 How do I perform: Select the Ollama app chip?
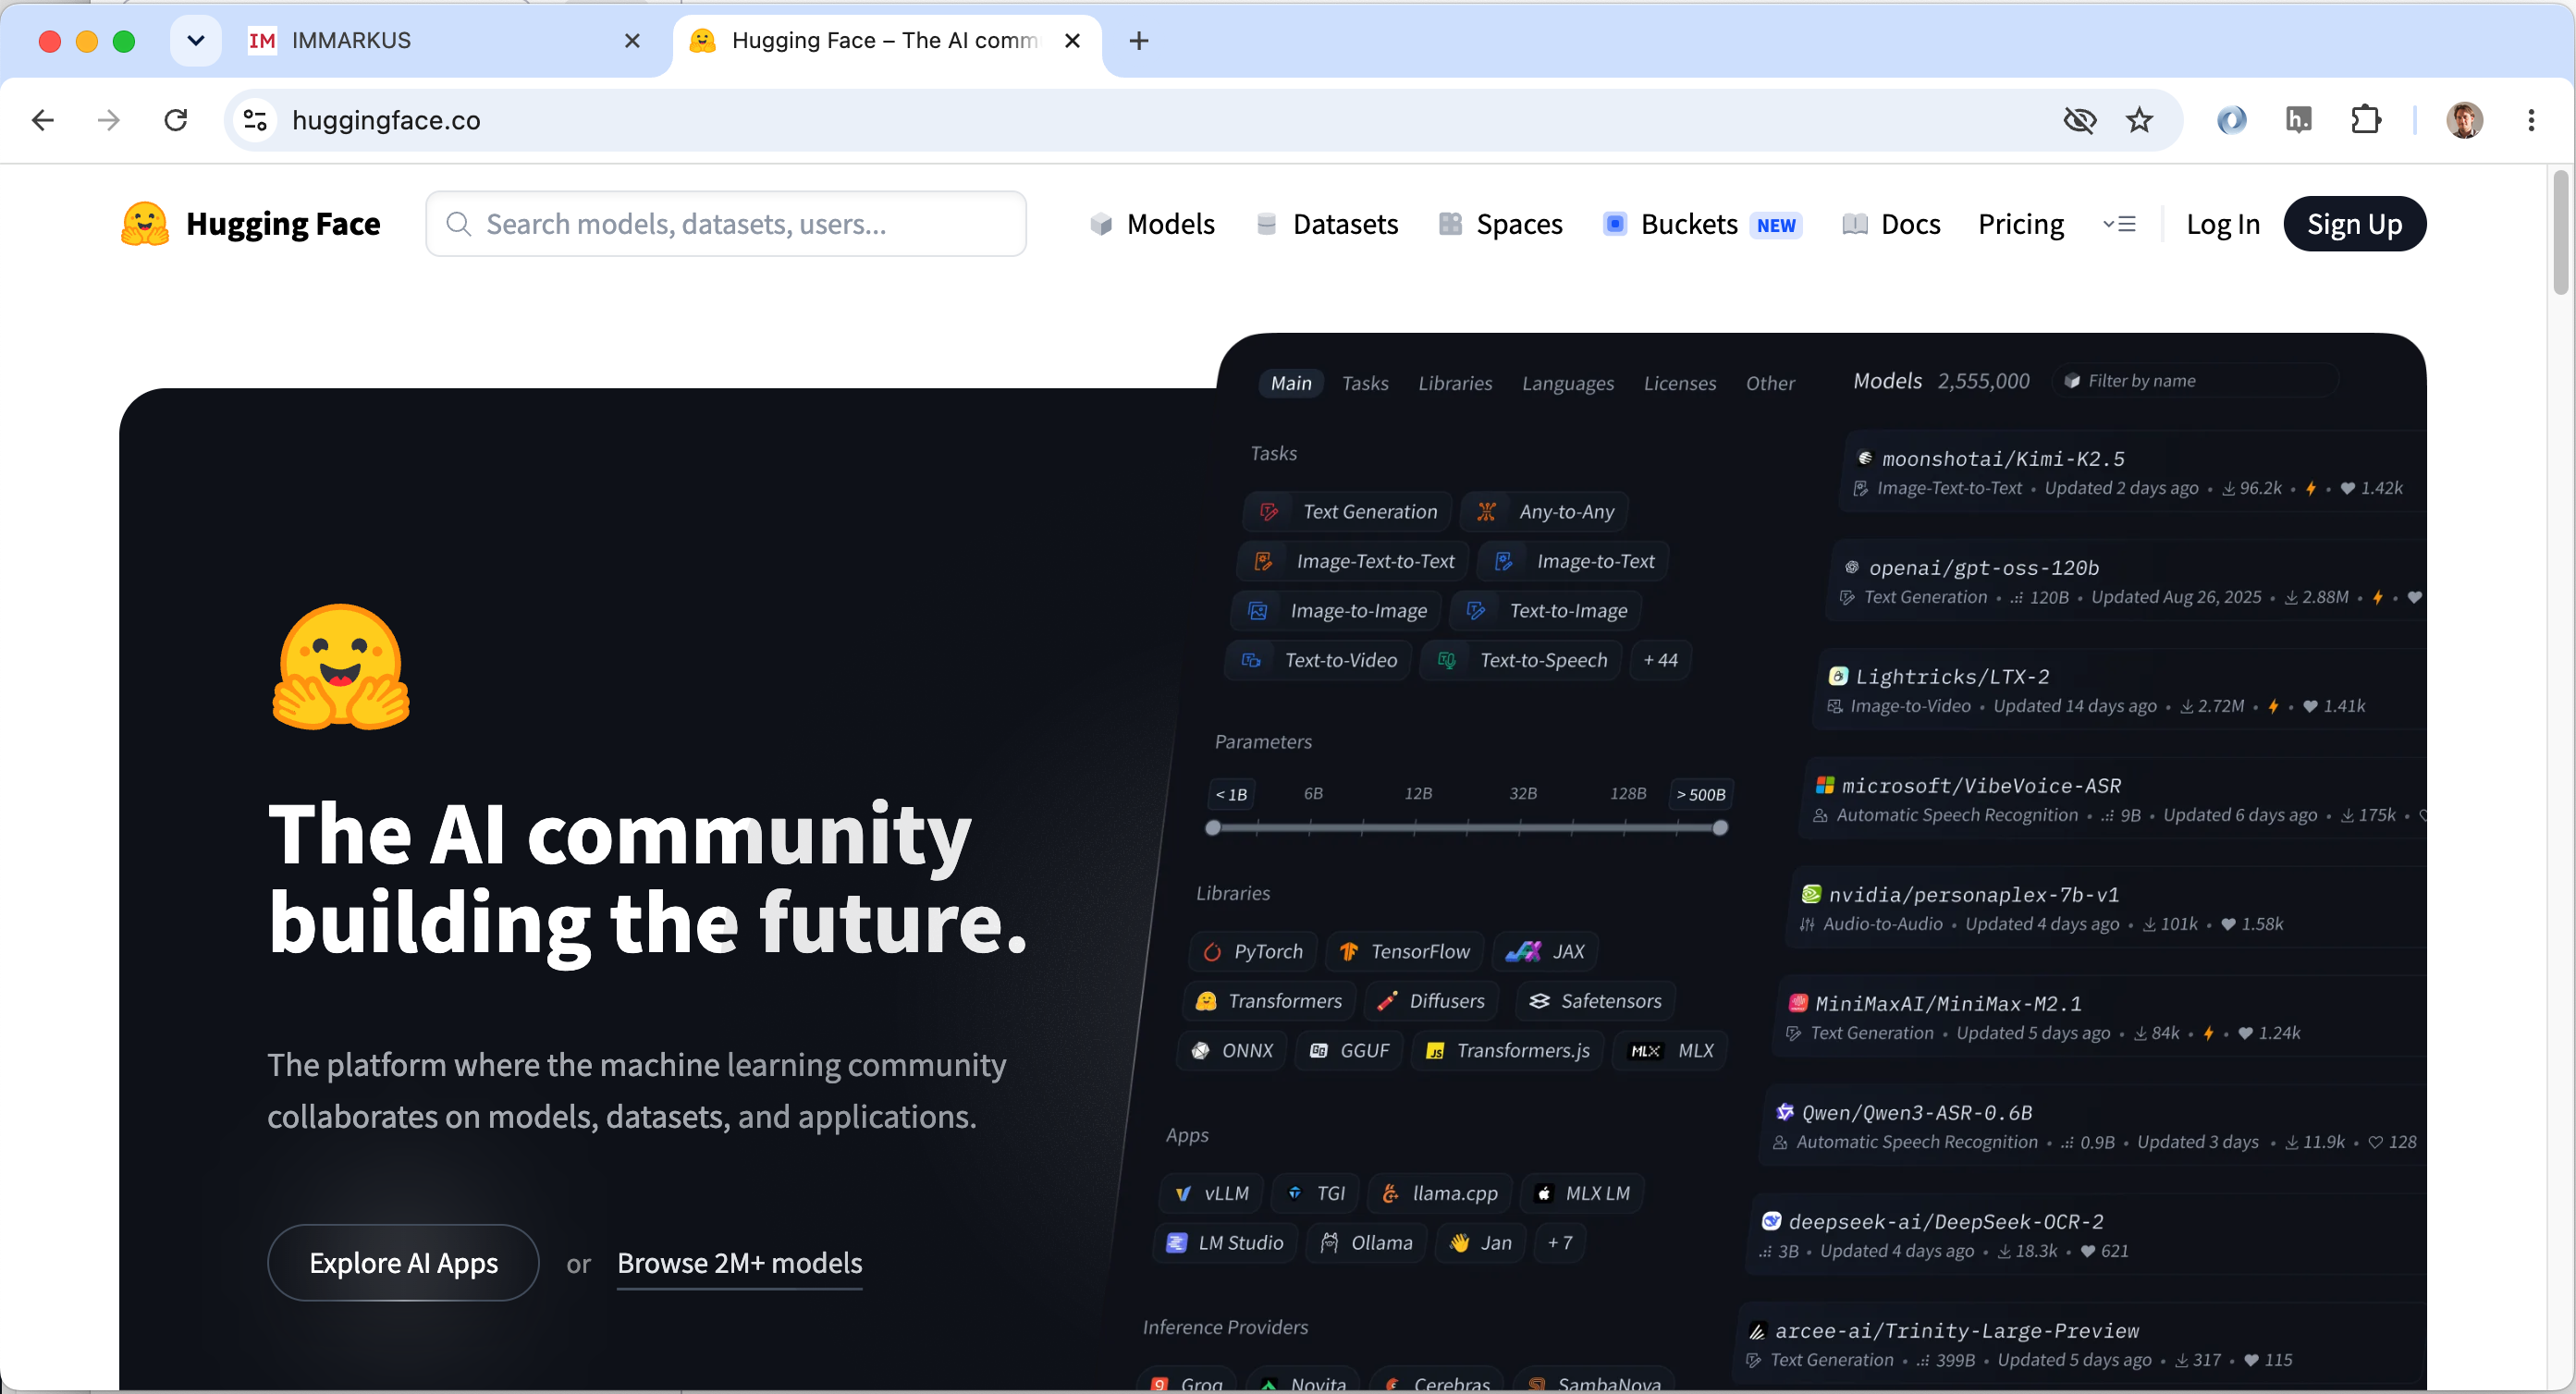(x=1366, y=1242)
